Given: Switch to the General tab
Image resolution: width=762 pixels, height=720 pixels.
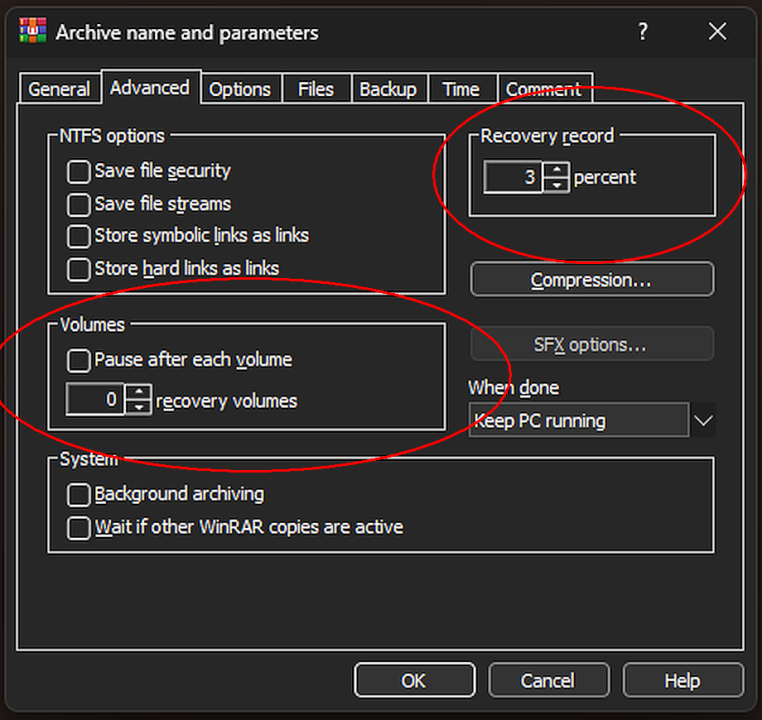Looking at the screenshot, I should click(x=59, y=89).
